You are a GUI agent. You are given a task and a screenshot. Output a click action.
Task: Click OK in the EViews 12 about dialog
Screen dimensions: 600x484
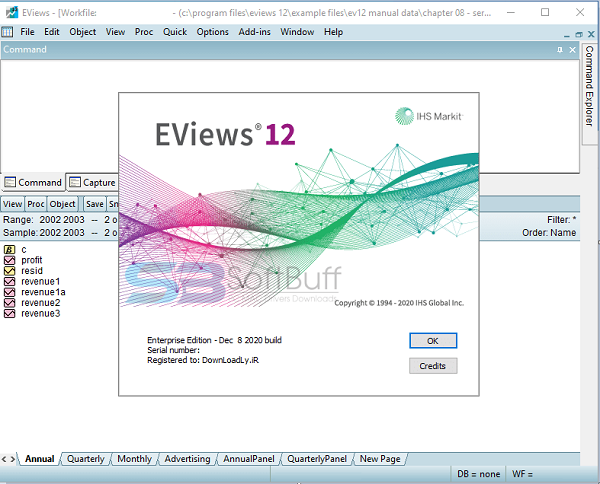[x=433, y=341]
